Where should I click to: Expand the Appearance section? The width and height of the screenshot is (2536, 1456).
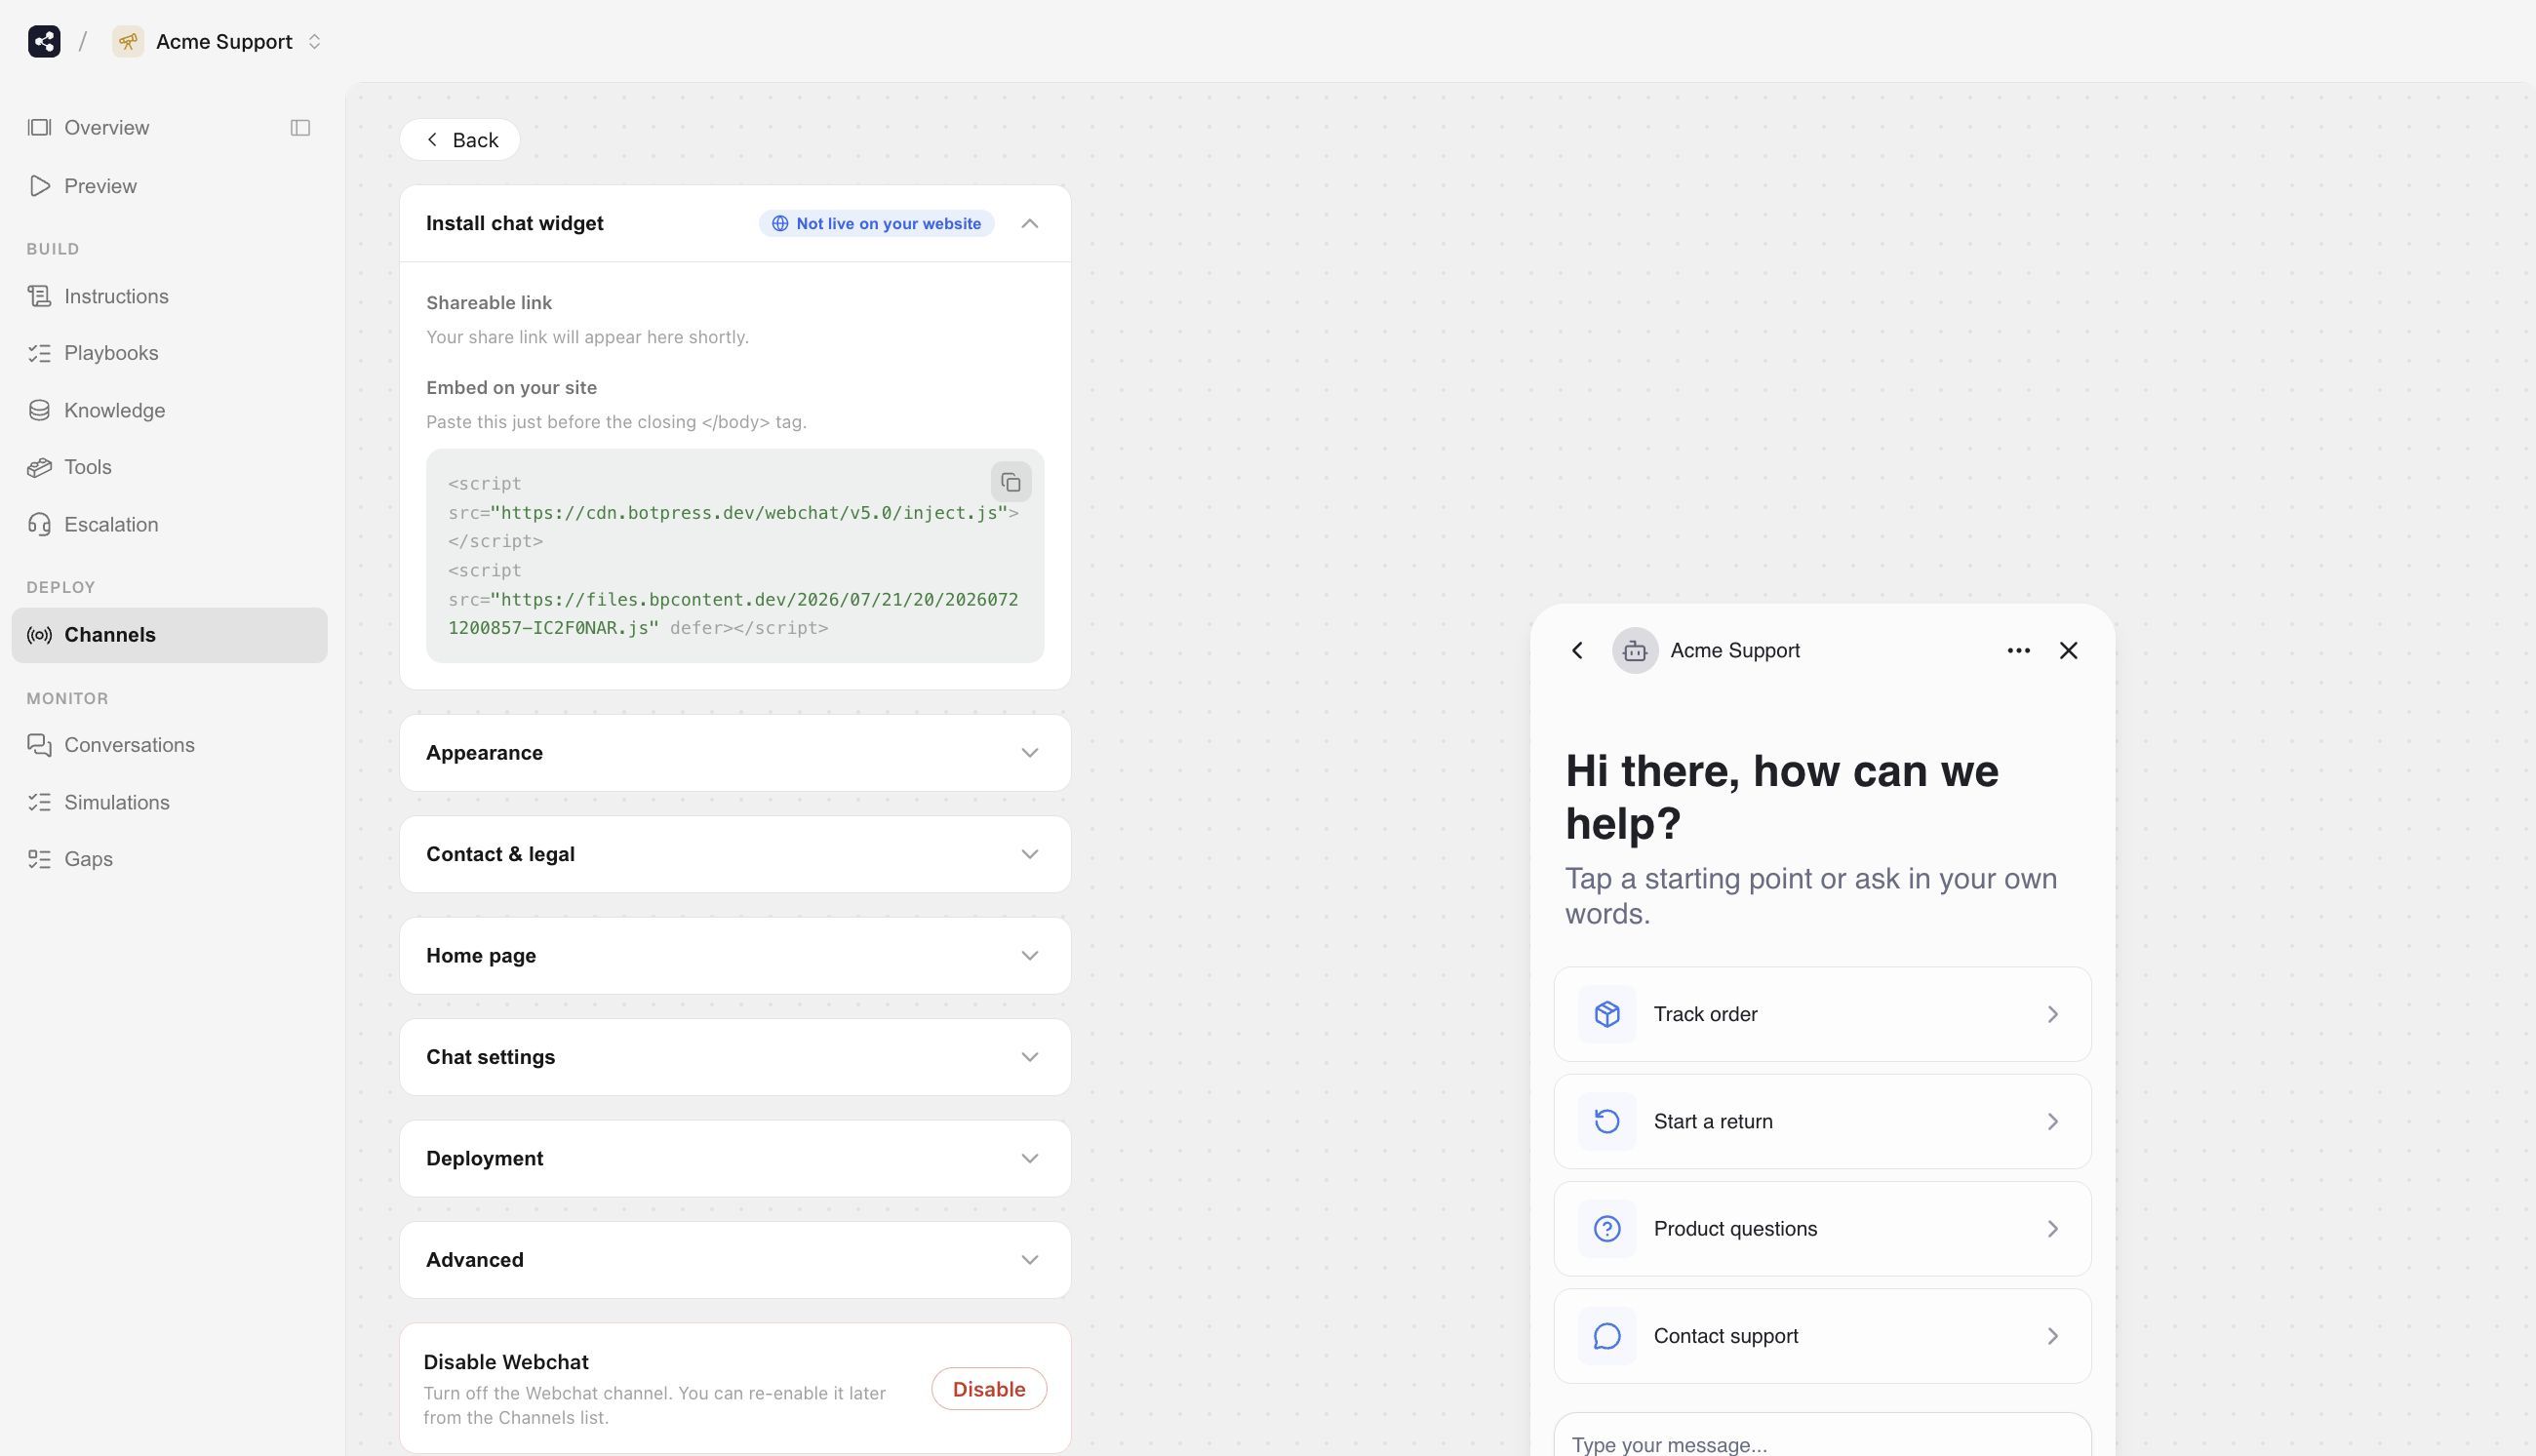735,753
